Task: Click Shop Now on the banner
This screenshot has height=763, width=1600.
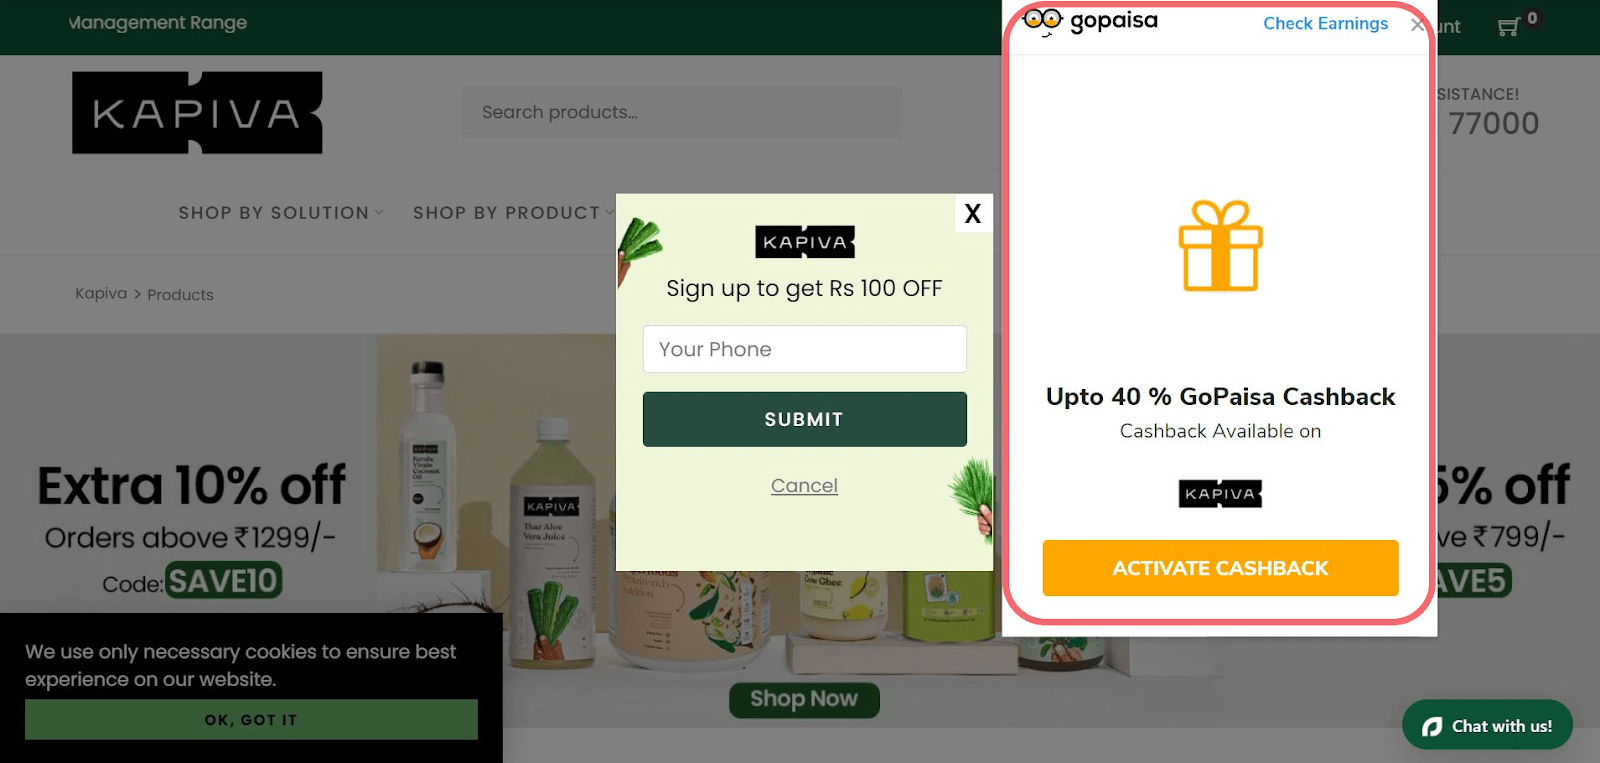Action: click(804, 699)
